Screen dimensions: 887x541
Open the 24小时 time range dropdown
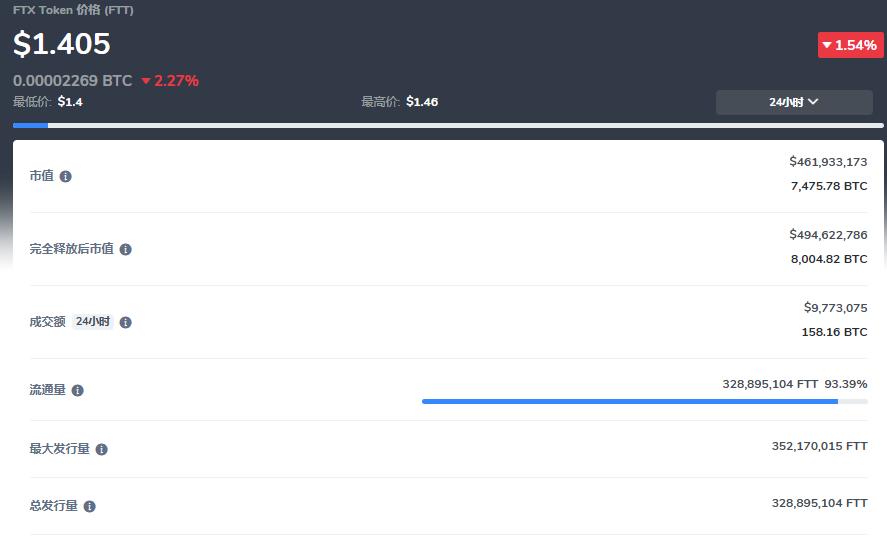tap(794, 102)
